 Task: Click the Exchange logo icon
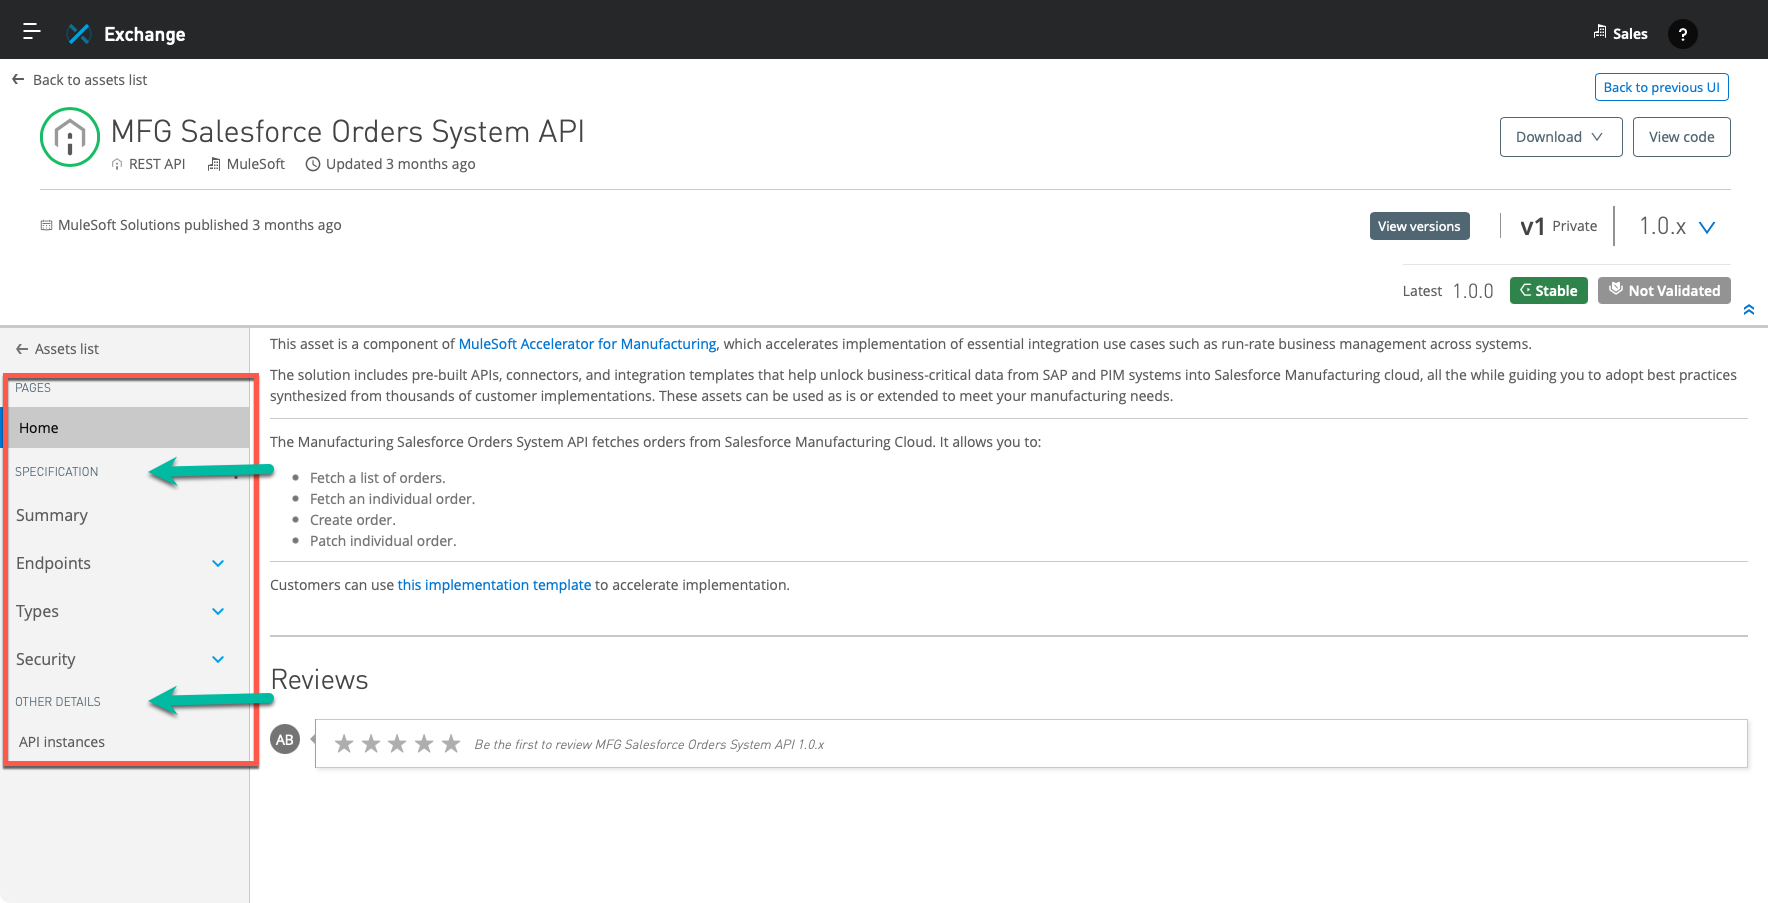point(79,34)
